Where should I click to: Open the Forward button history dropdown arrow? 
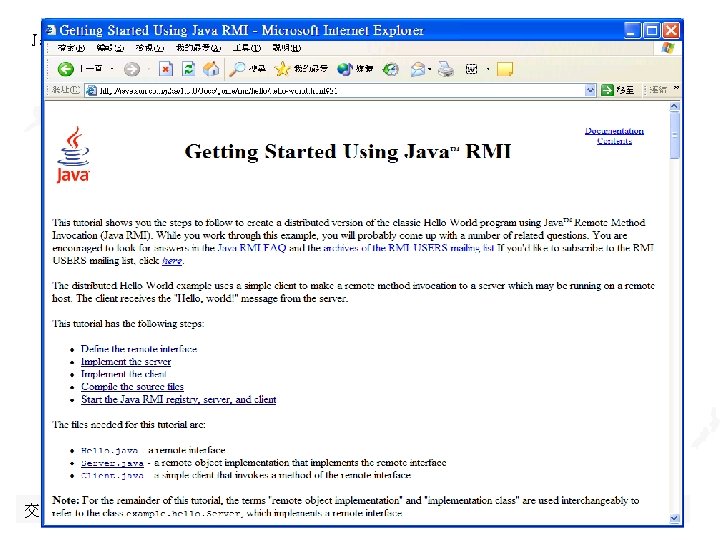[x=148, y=69]
